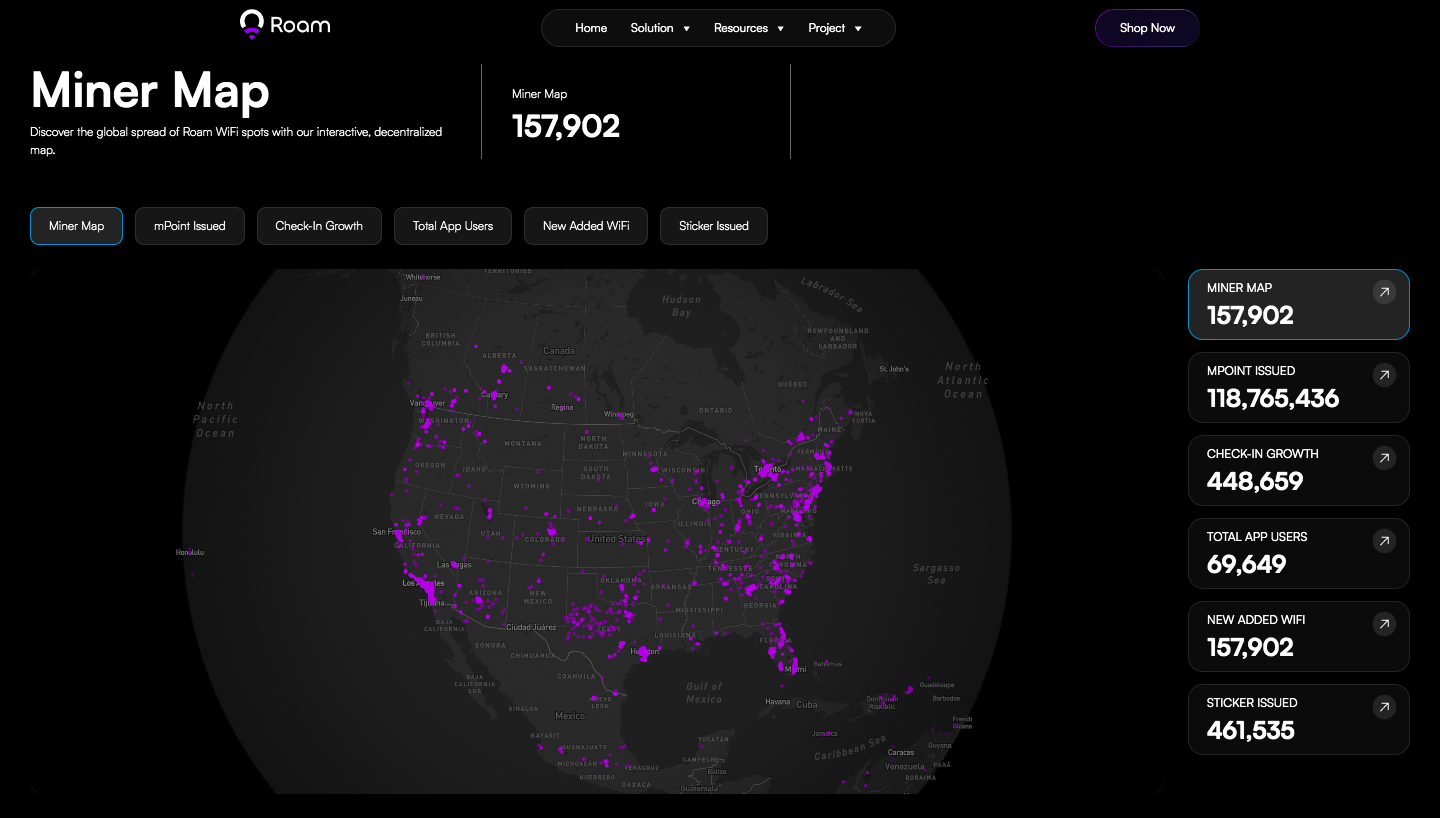The width and height of the screenshot is (1440, 818).
Task: Click the 118,765,436 mPoint value
Action: tap(1273, 398)
